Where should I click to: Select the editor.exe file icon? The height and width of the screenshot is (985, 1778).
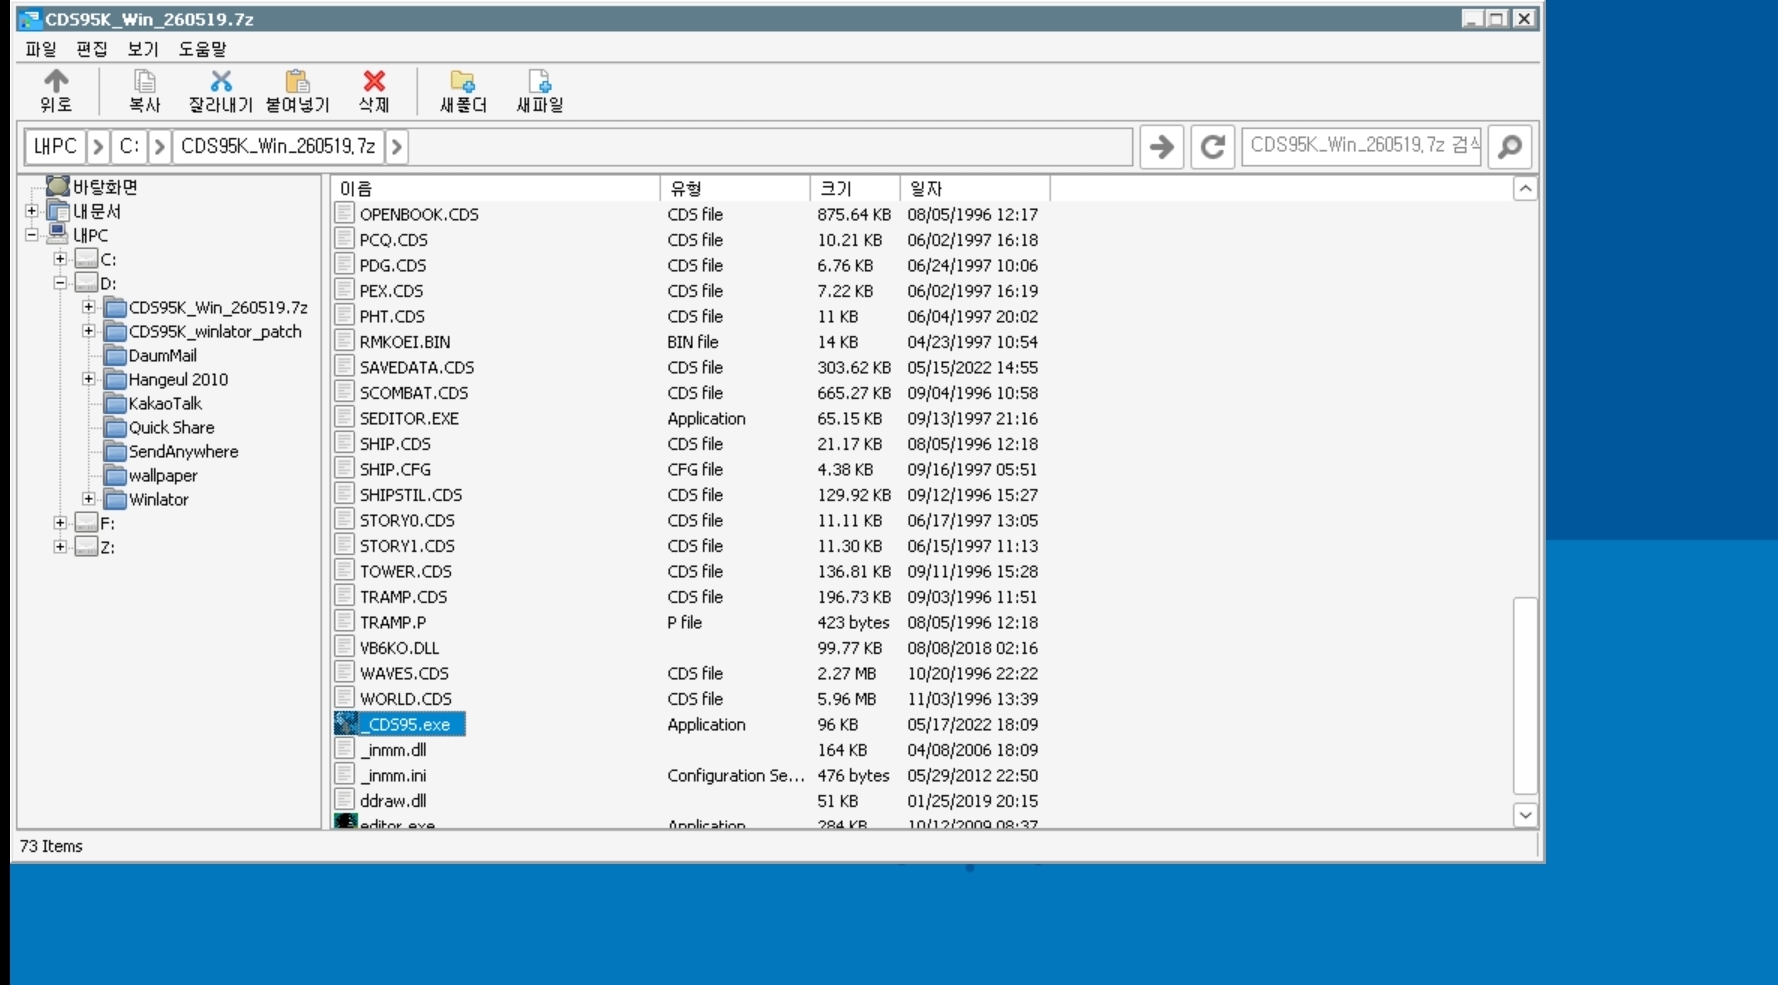tap(346, 822)
